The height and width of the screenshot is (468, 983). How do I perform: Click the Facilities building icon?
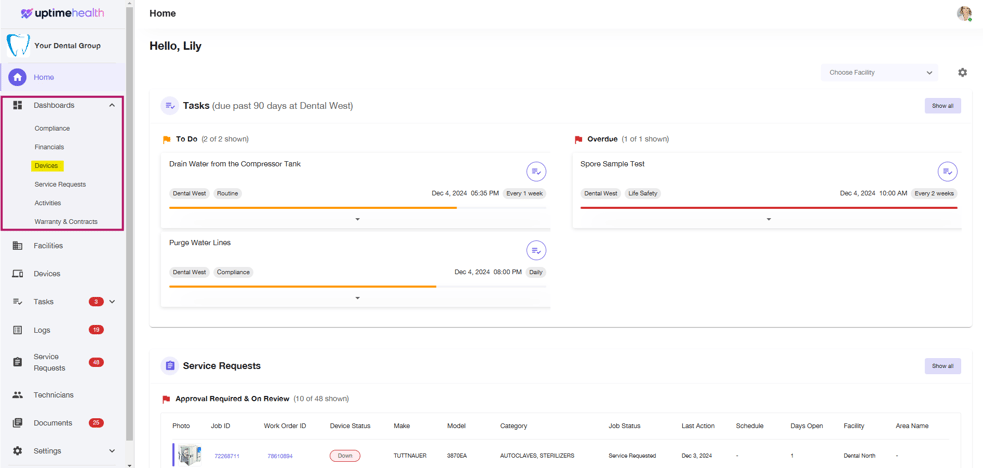(17, 246)
